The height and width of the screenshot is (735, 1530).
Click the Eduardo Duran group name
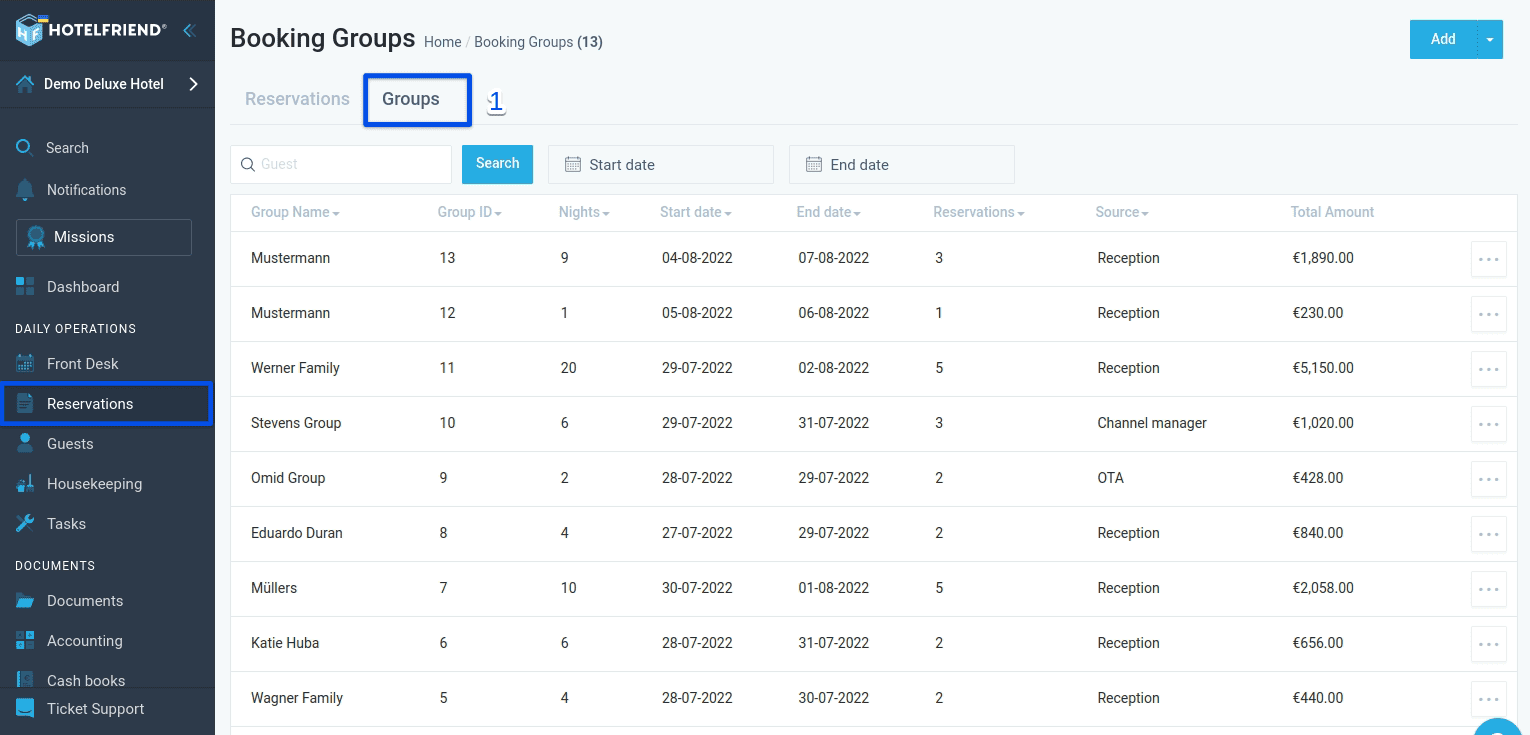tap(297, 533)
